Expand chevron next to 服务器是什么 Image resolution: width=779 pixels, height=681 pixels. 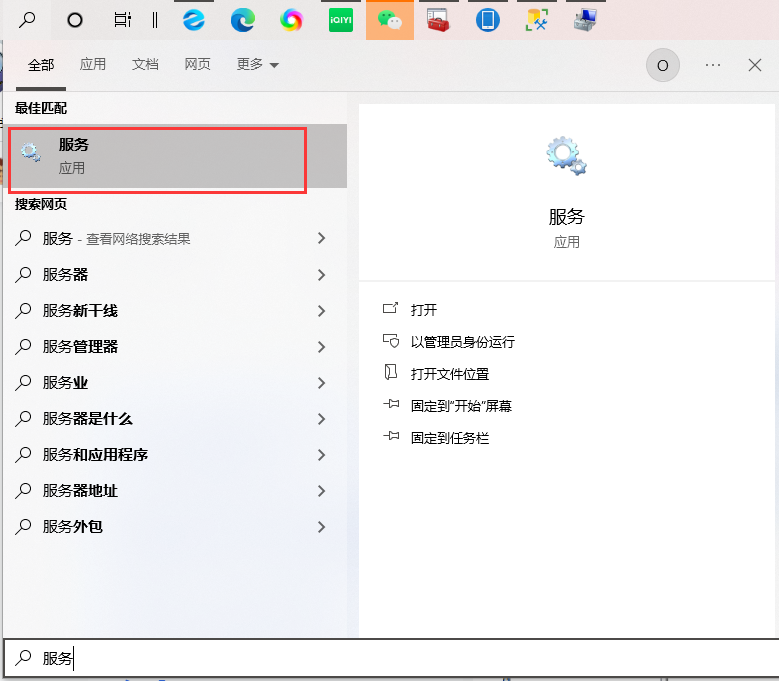click(x=321, y=419)
